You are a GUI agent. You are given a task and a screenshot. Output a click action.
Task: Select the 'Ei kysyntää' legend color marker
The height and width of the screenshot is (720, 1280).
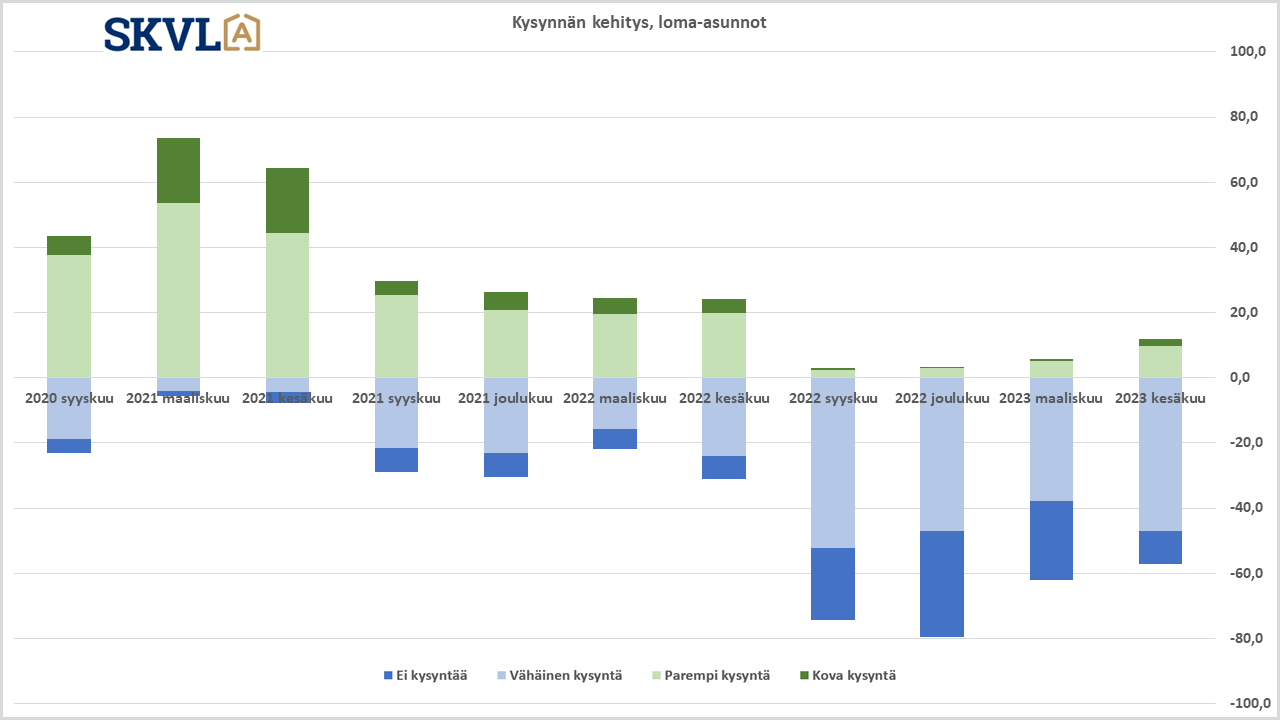tap(389, 676)
